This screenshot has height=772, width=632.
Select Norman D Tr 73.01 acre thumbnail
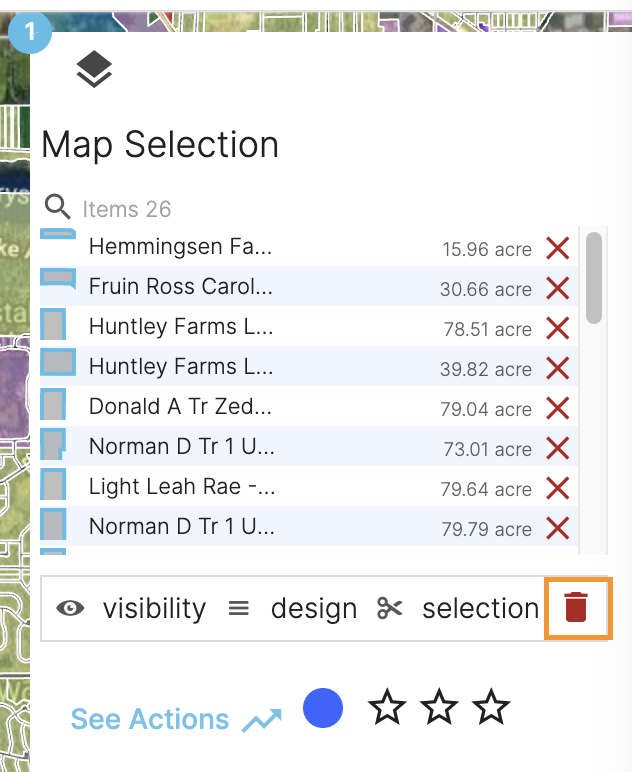point(53,444)
